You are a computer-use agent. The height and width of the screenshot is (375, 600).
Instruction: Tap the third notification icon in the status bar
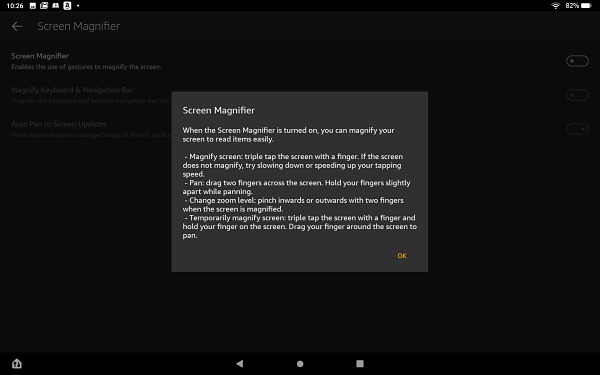[x=55, y=6]
